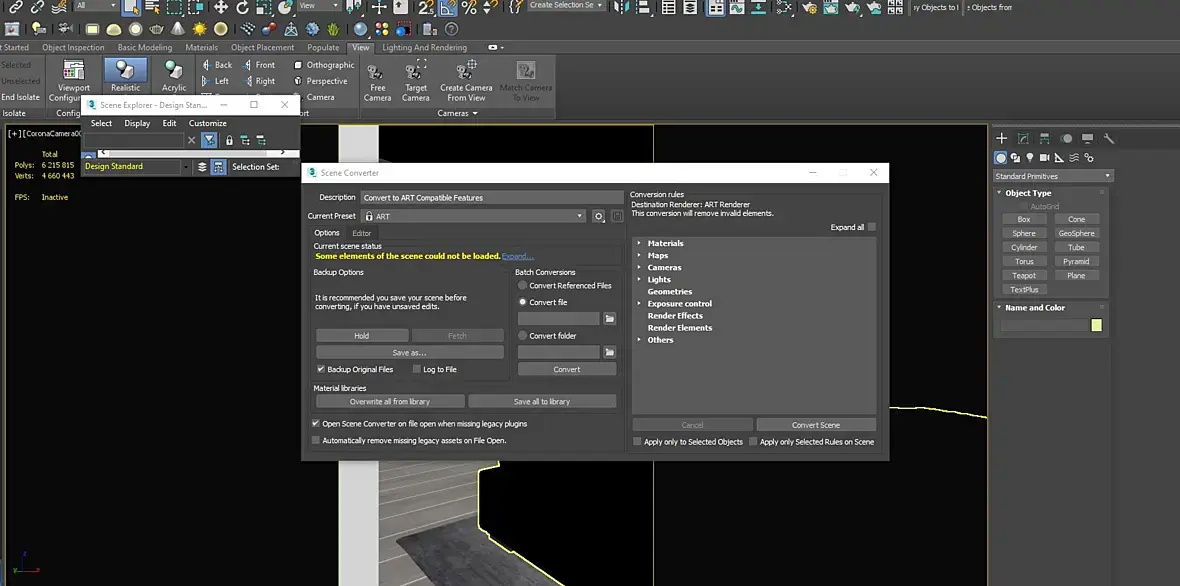1180x586 pixels.
Task: Click the preset settings gear icon
Action: [598, 216]
